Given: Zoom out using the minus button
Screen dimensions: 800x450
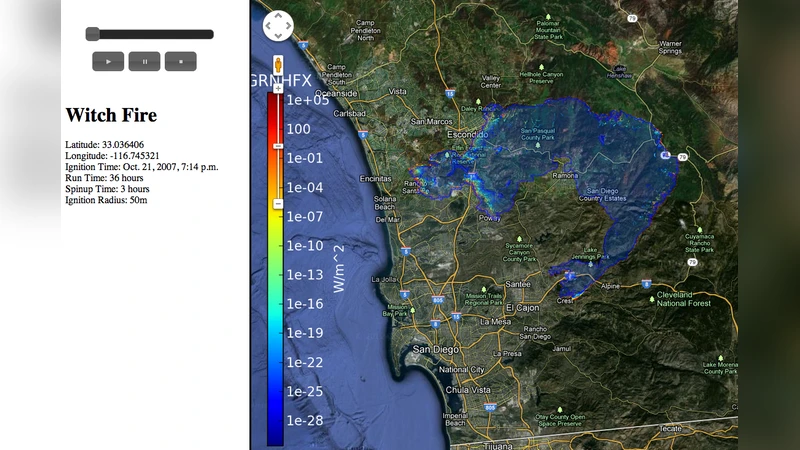Looking at the screenshot, I should (277, 203).
